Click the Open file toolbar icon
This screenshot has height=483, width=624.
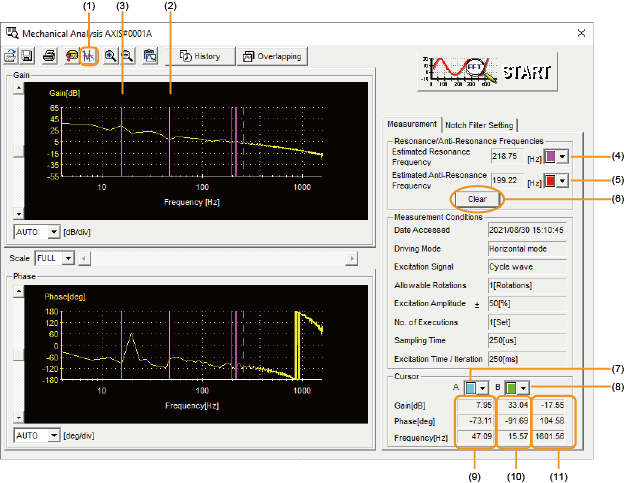tap(11, 56)
